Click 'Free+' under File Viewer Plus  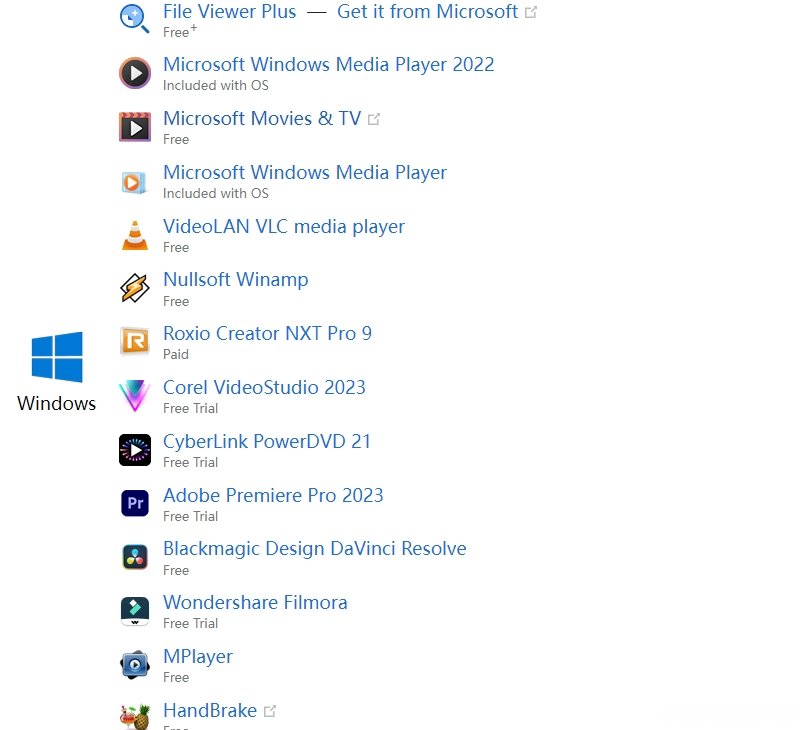180,32
